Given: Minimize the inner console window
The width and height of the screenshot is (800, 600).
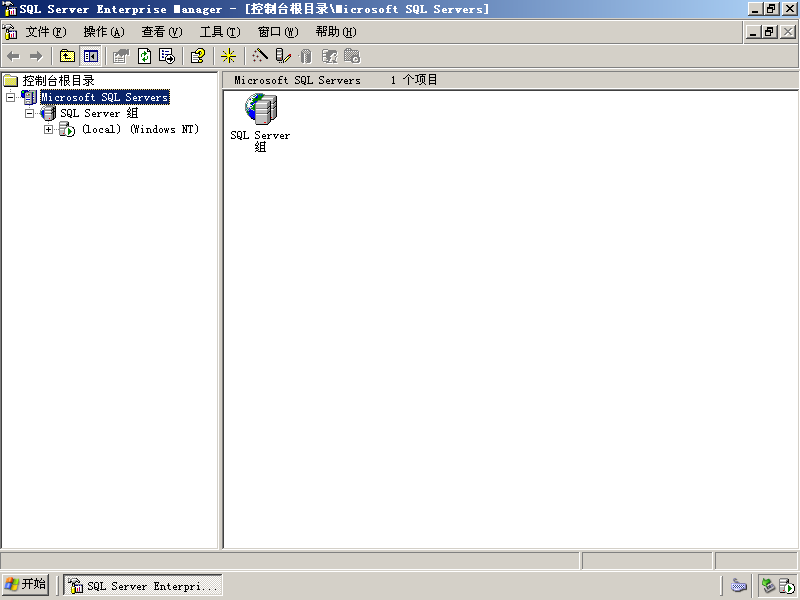Looking at the screenshot, I should coord(754,32).
